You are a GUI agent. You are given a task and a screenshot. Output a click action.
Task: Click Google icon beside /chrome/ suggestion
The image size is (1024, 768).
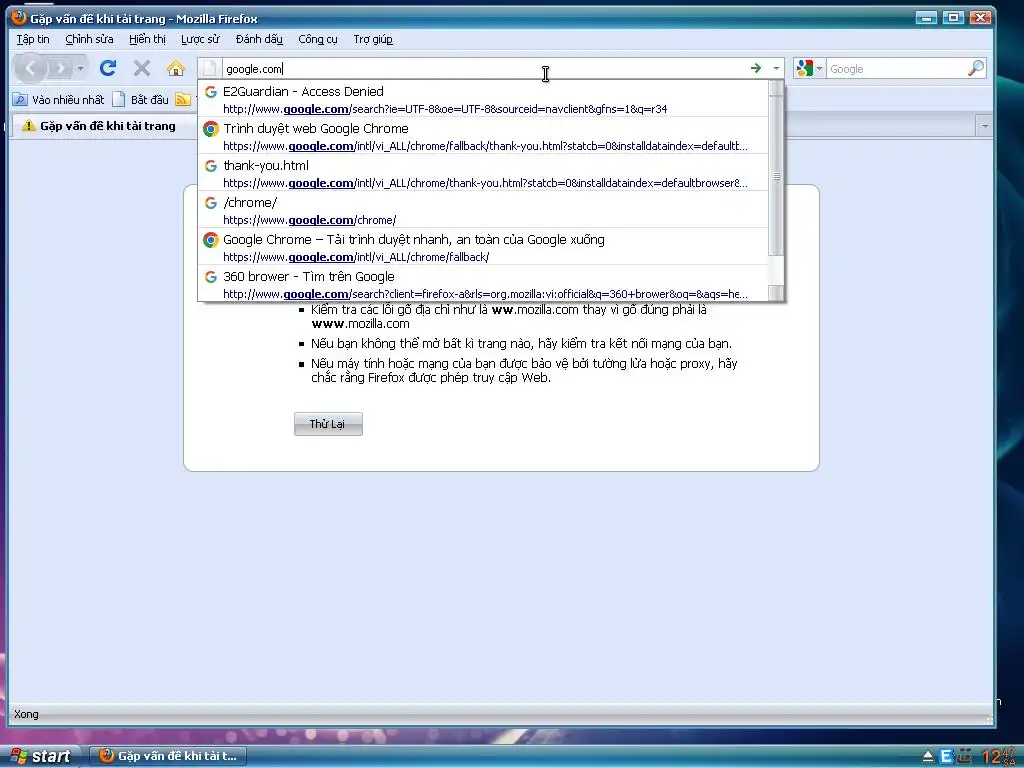[x=210, y=203]
